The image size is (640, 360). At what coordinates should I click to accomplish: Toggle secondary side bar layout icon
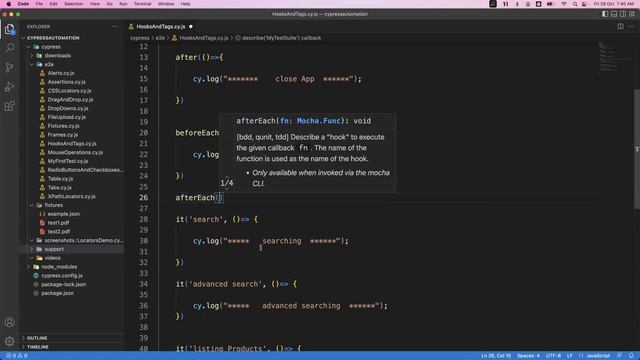(623, 14)
